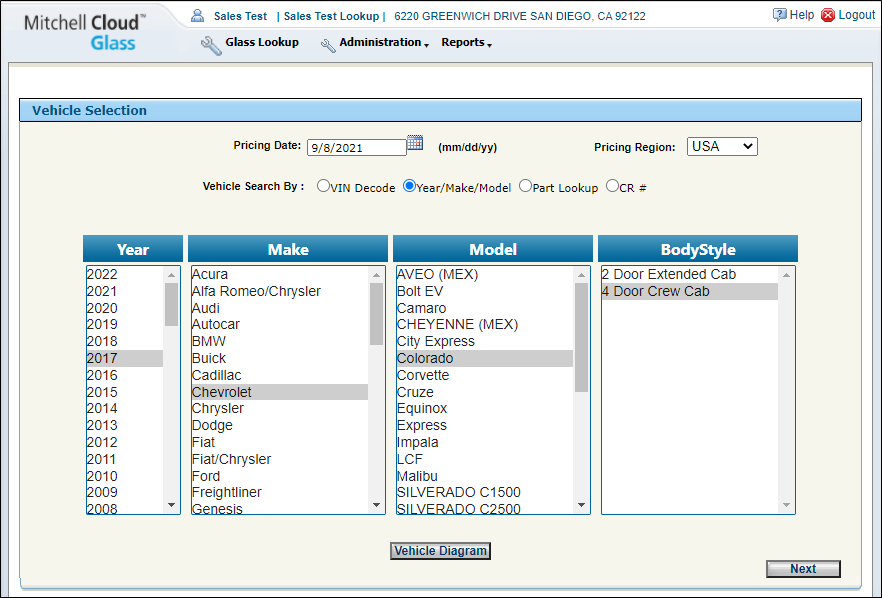This screenshot has width=882, height=598.
Task: Select BMW in the Make list
Action: tap(280, 341)
